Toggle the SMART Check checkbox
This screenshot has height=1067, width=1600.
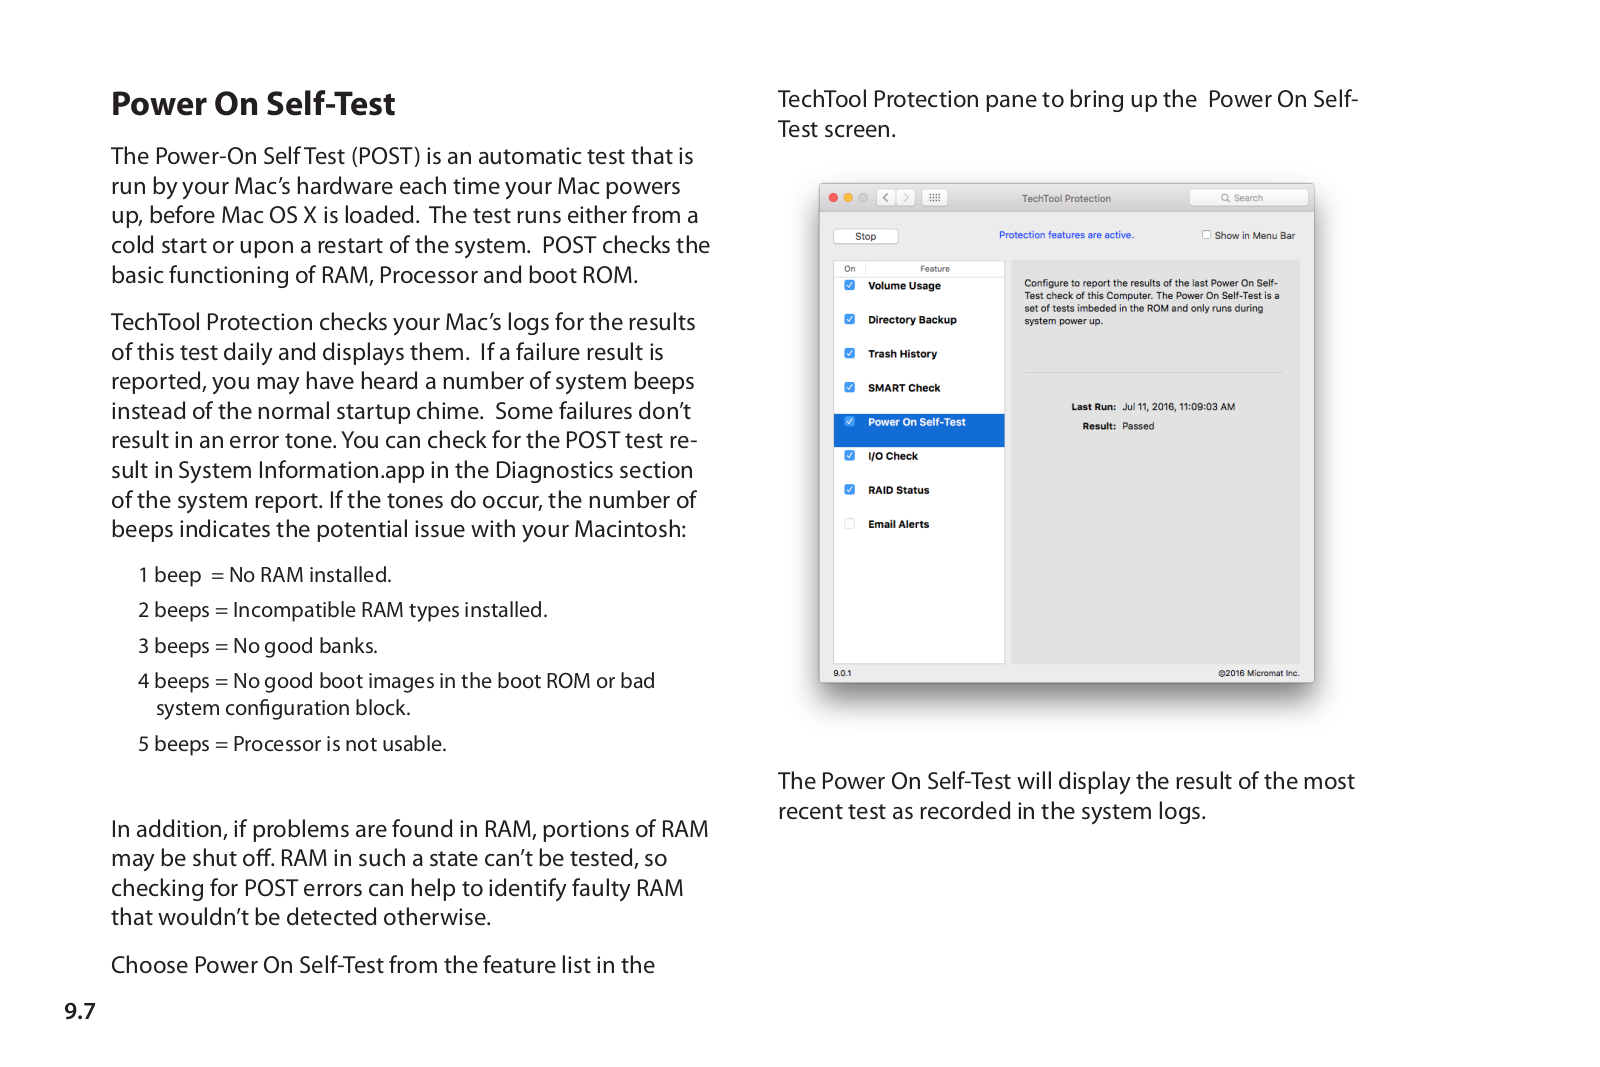(850, 387)
